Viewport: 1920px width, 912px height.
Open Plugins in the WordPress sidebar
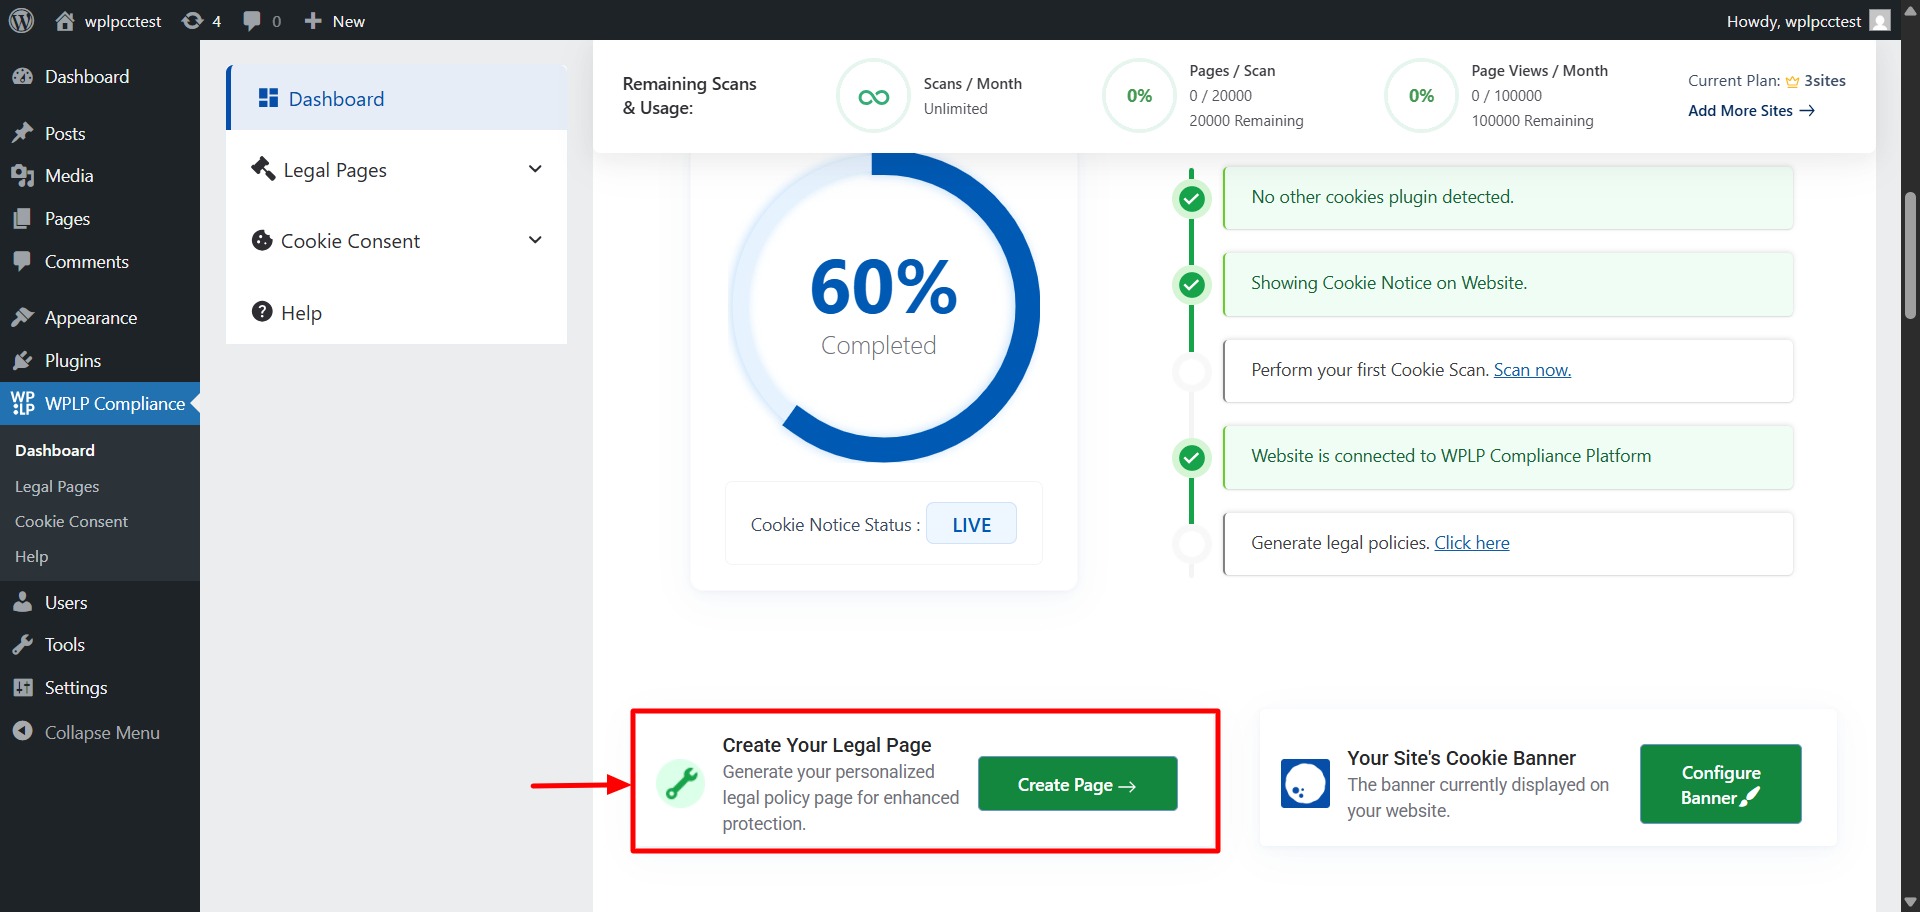(x=72, y=361)
